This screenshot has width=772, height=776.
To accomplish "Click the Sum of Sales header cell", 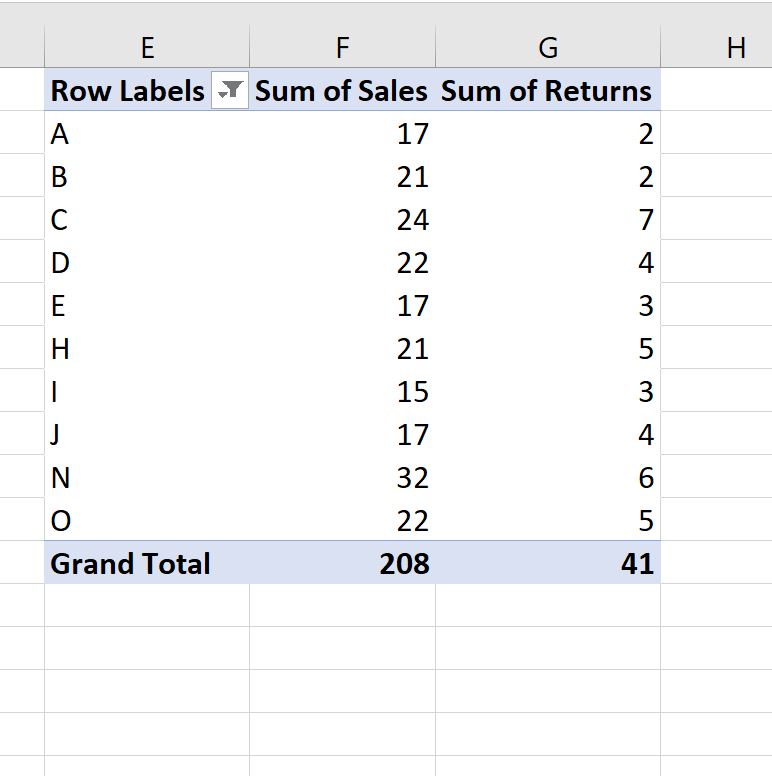I will pyautogui.click(x=342, y=90).
